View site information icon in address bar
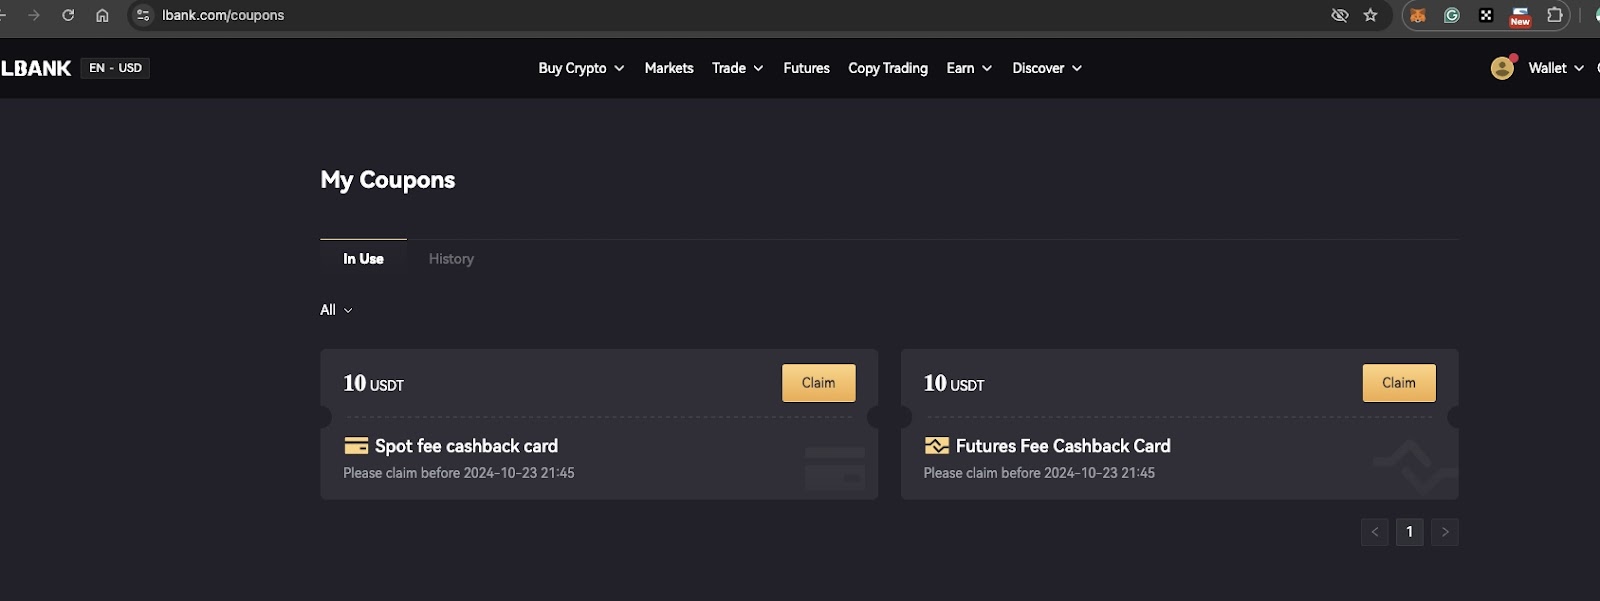This screenshot has height=601, width=1600. pyautogui.click(x=143, y=15)
